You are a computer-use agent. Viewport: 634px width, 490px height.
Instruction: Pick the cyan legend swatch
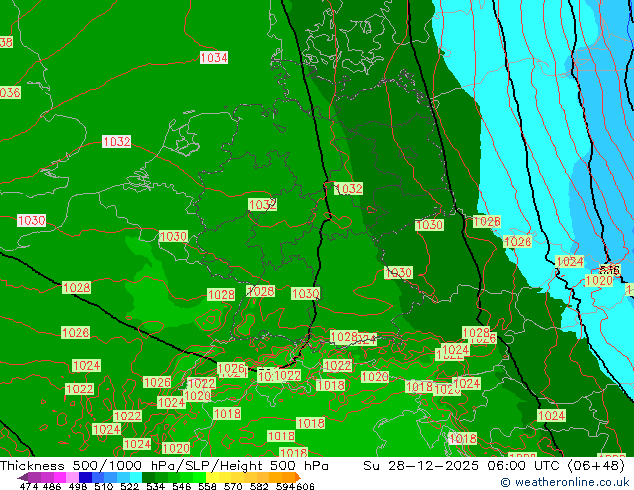point(136,477)
